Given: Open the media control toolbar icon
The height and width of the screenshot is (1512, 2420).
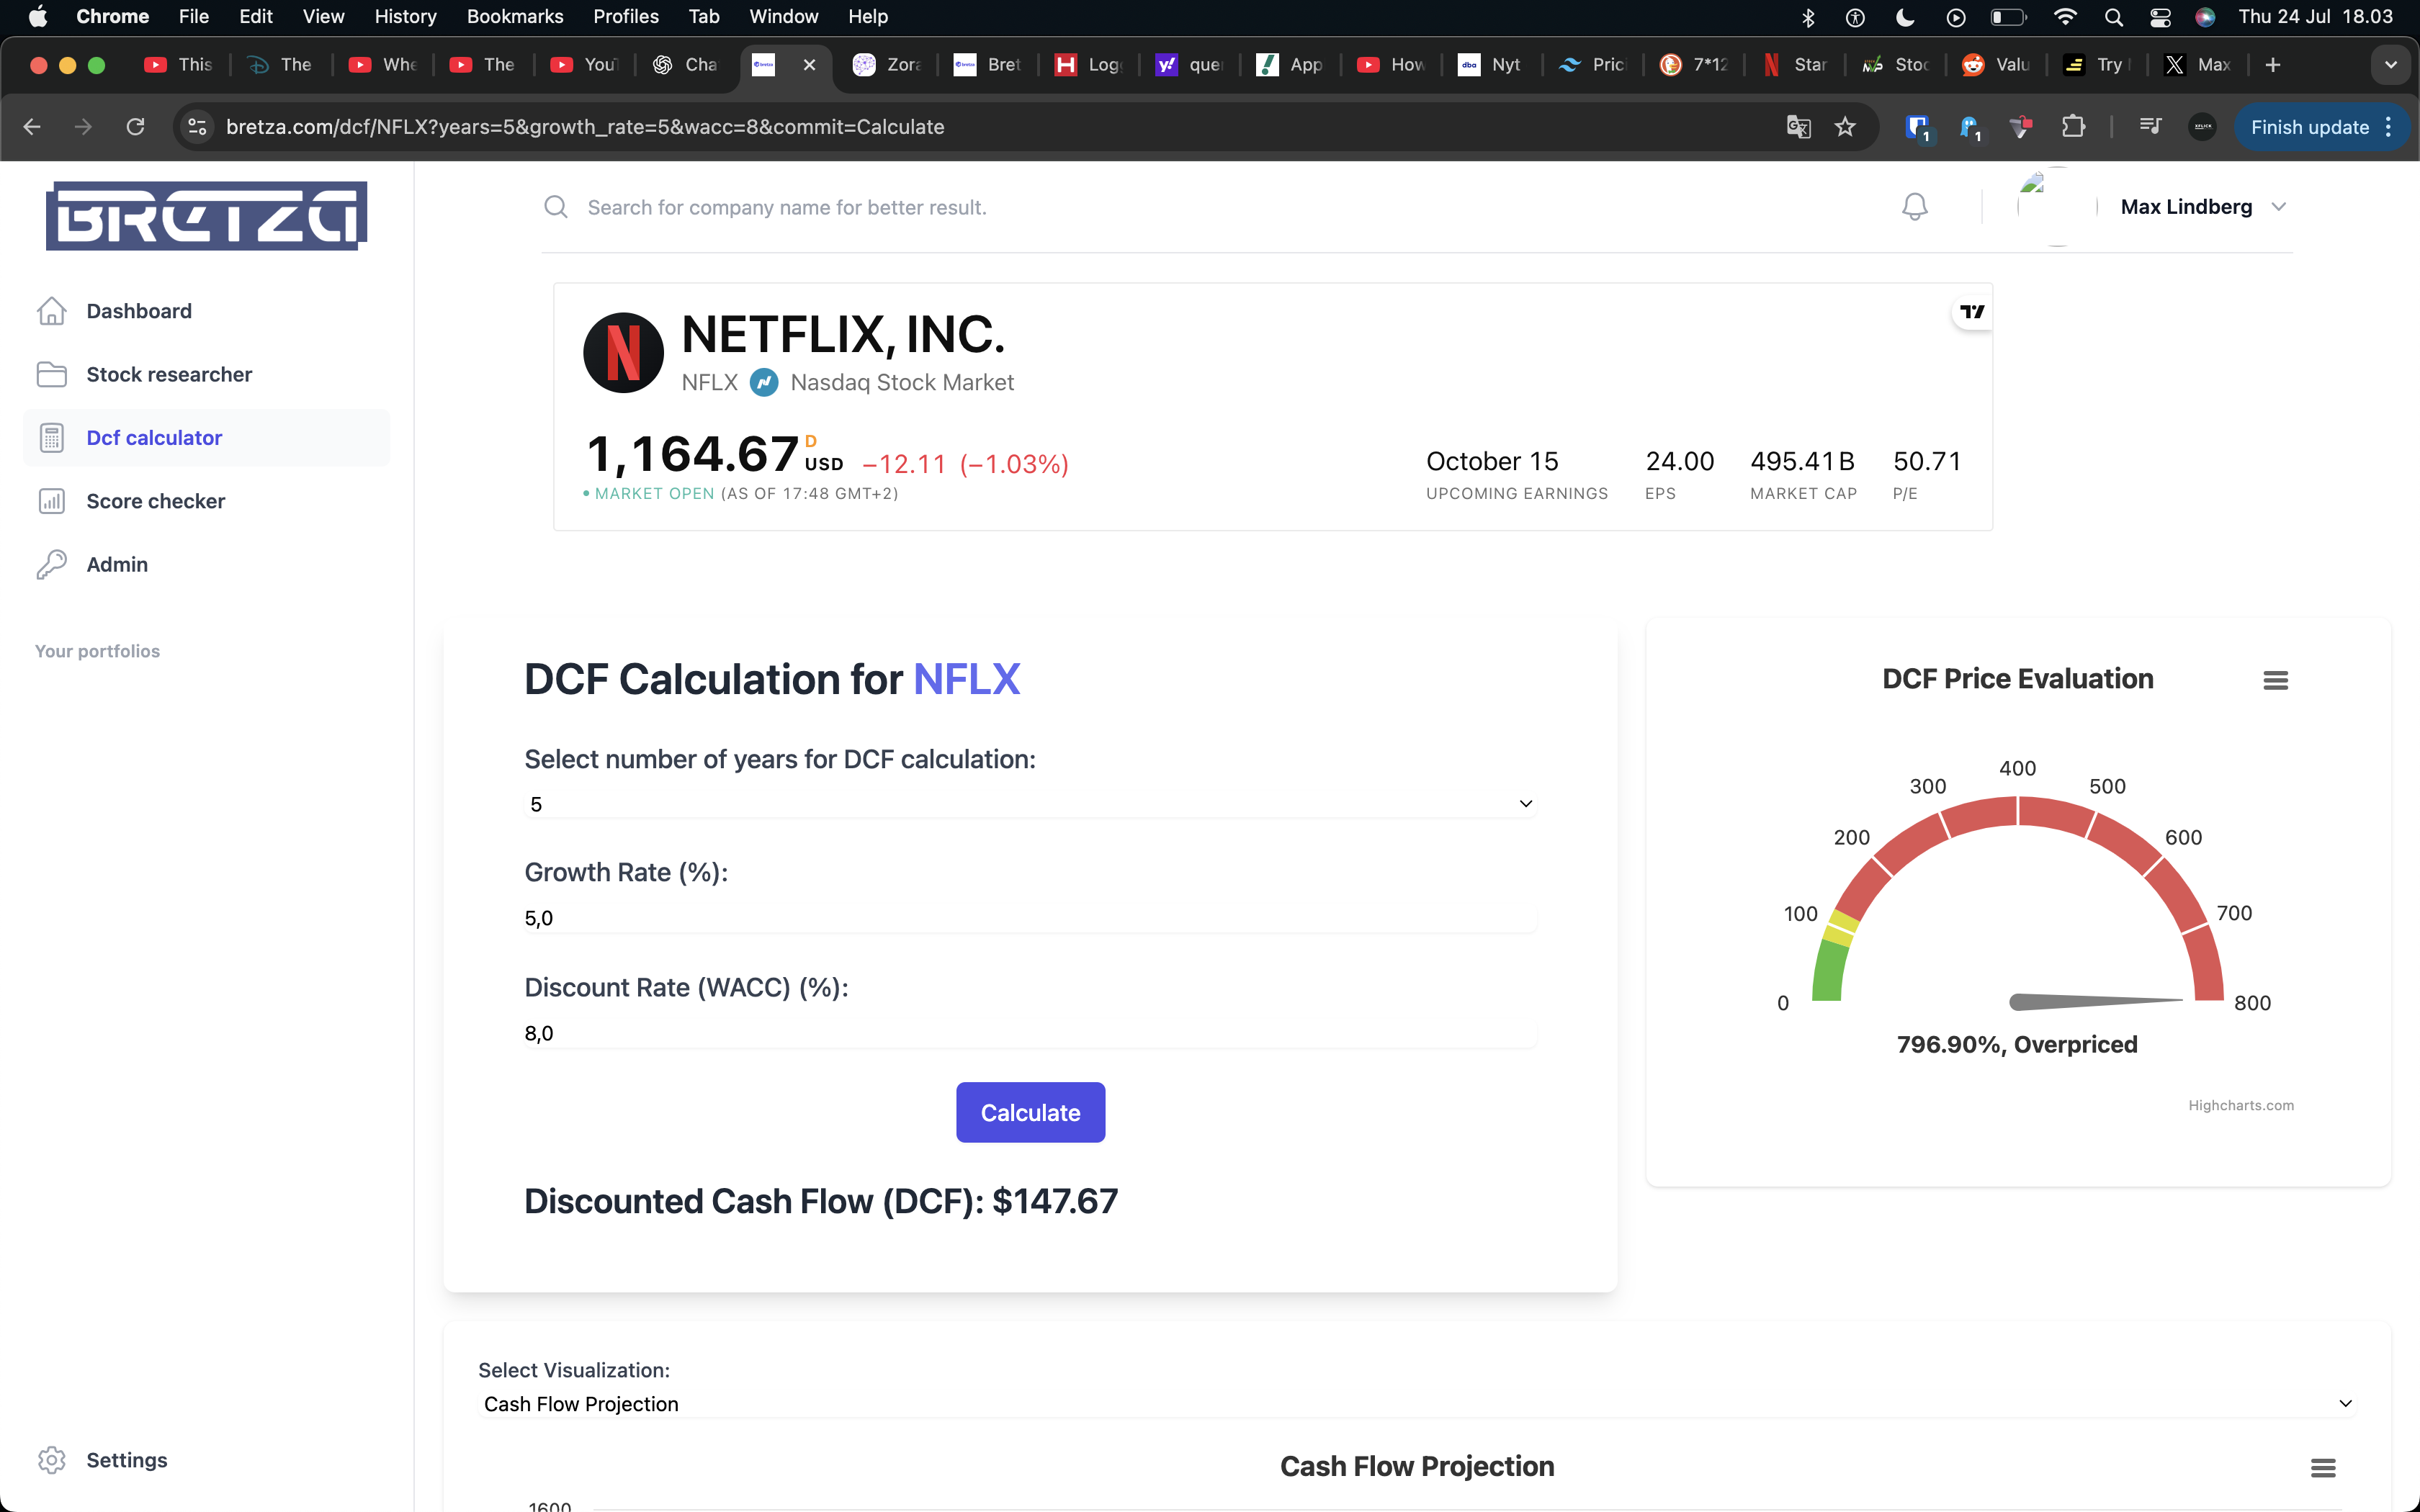Looking at the screenshot, I should [2150, 127].
